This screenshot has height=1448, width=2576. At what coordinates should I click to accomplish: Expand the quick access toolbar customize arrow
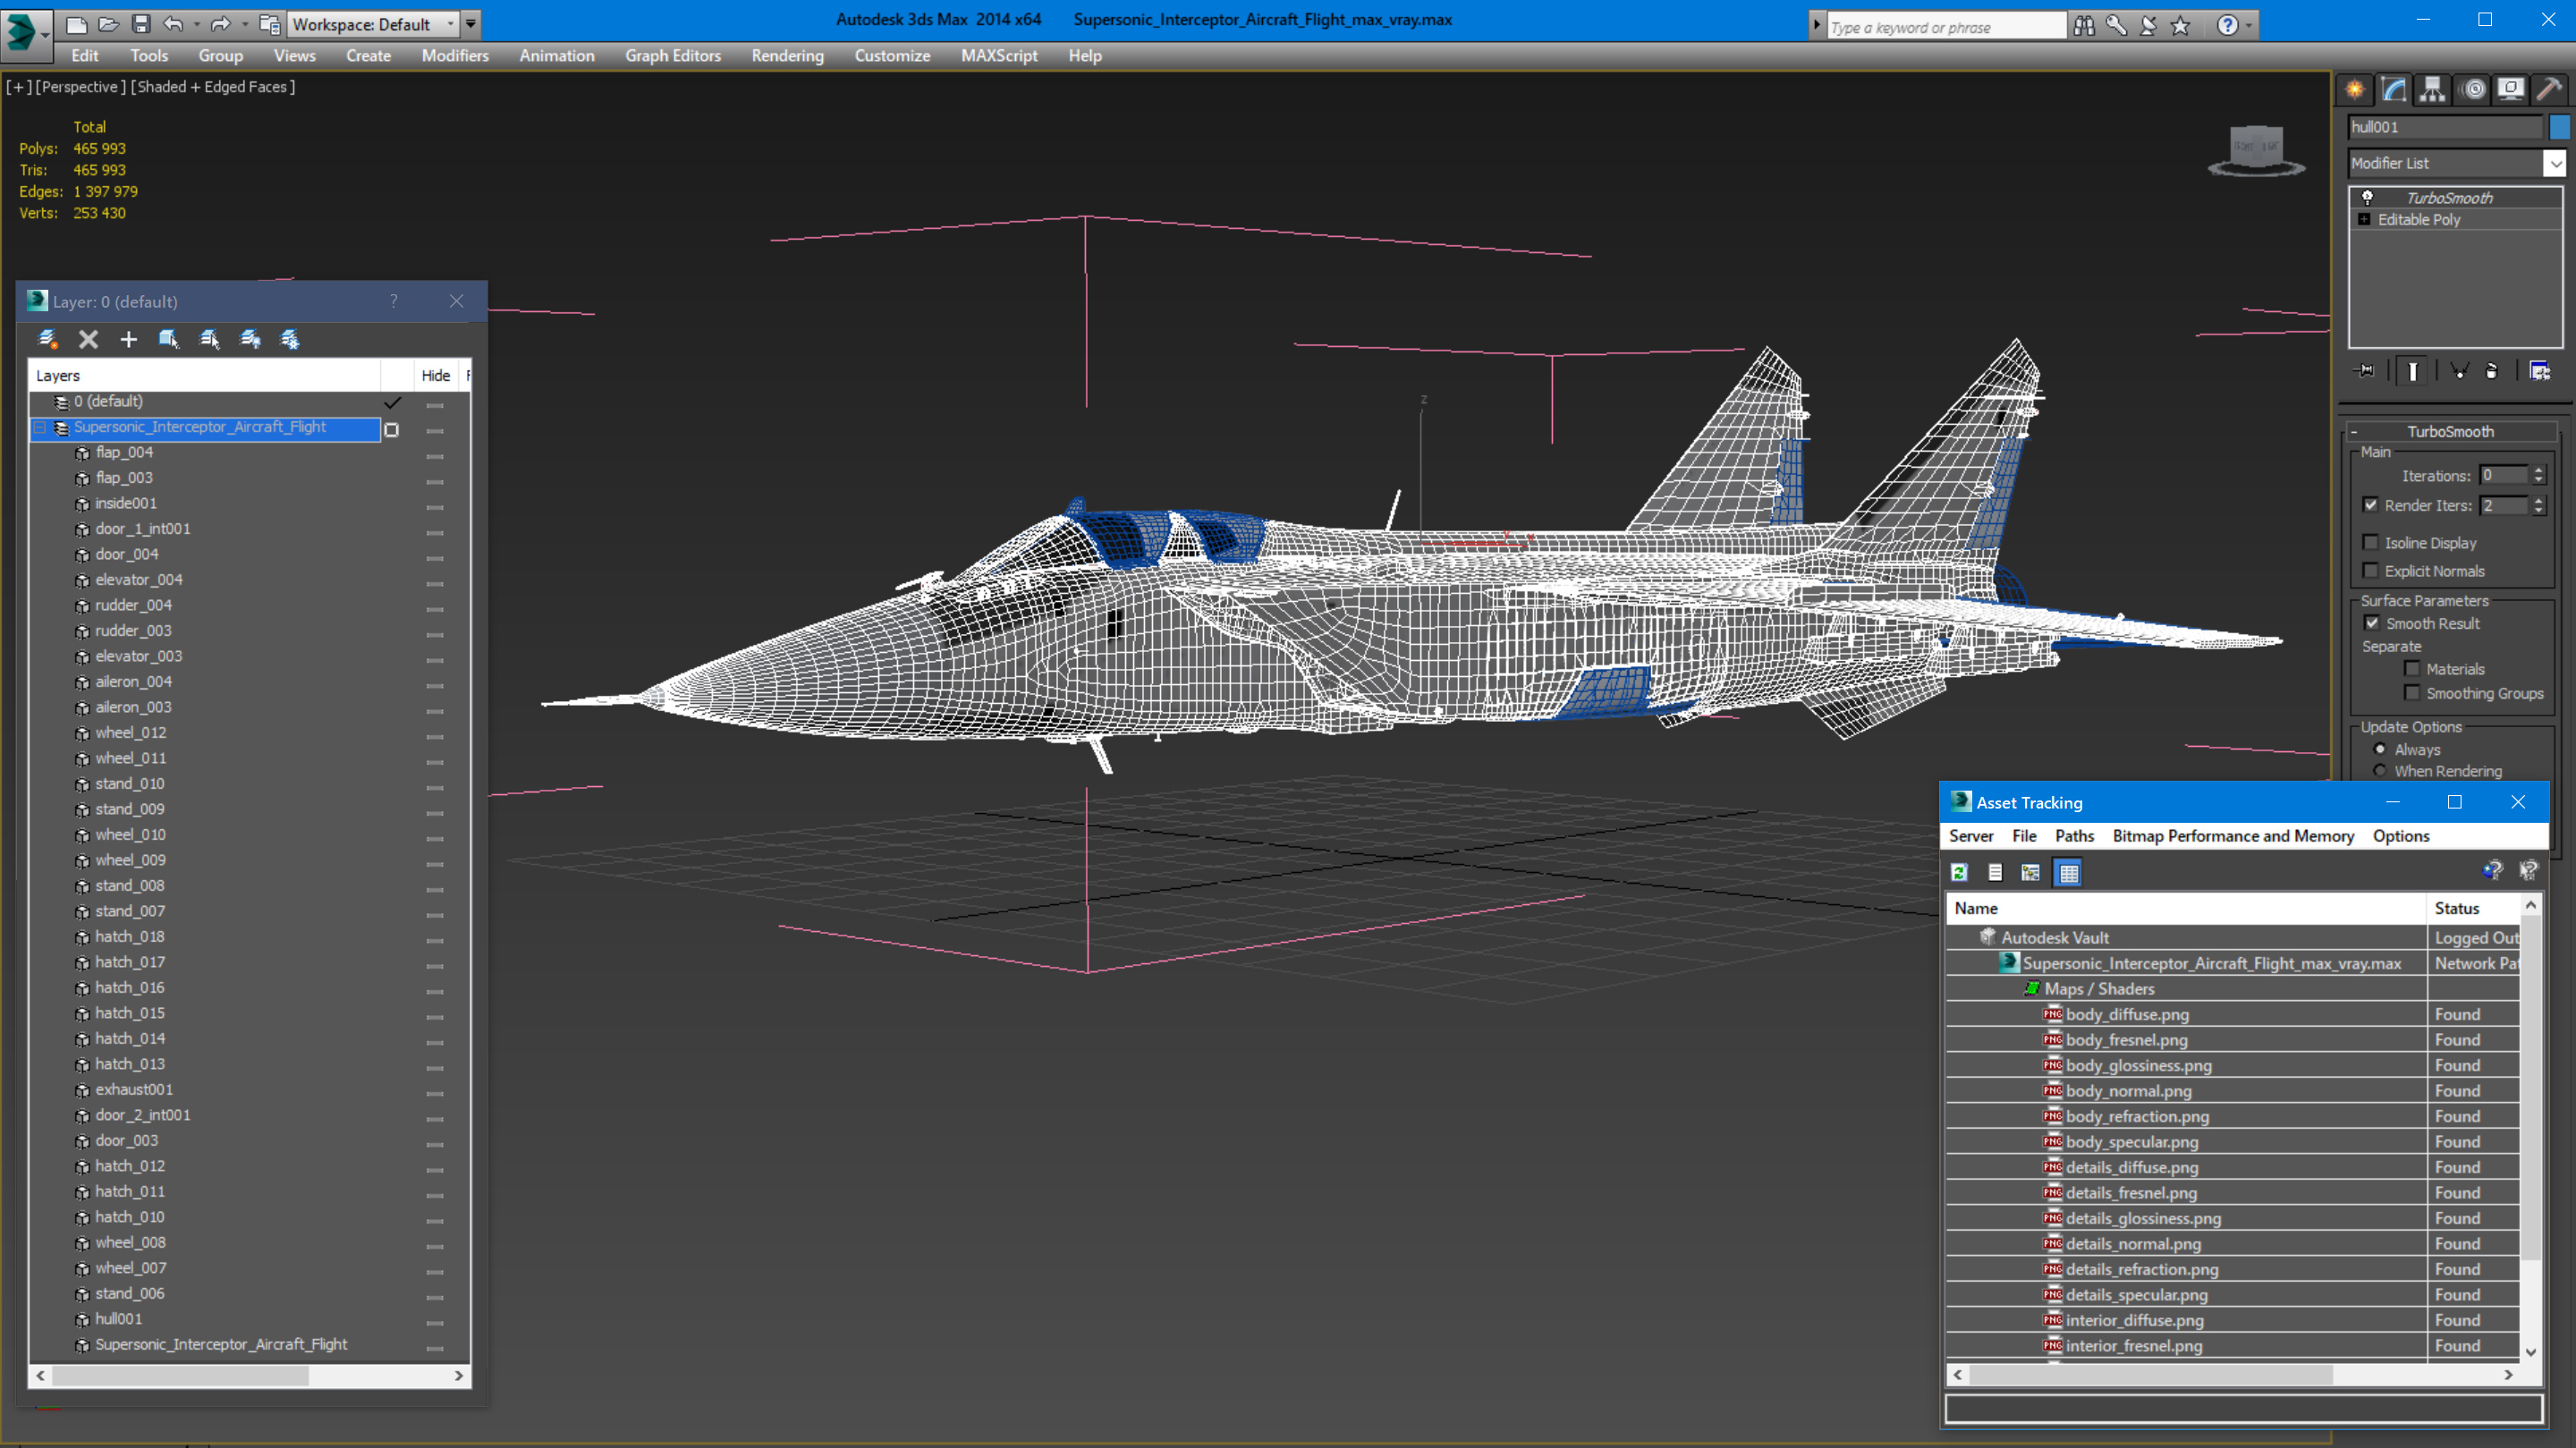471,24
